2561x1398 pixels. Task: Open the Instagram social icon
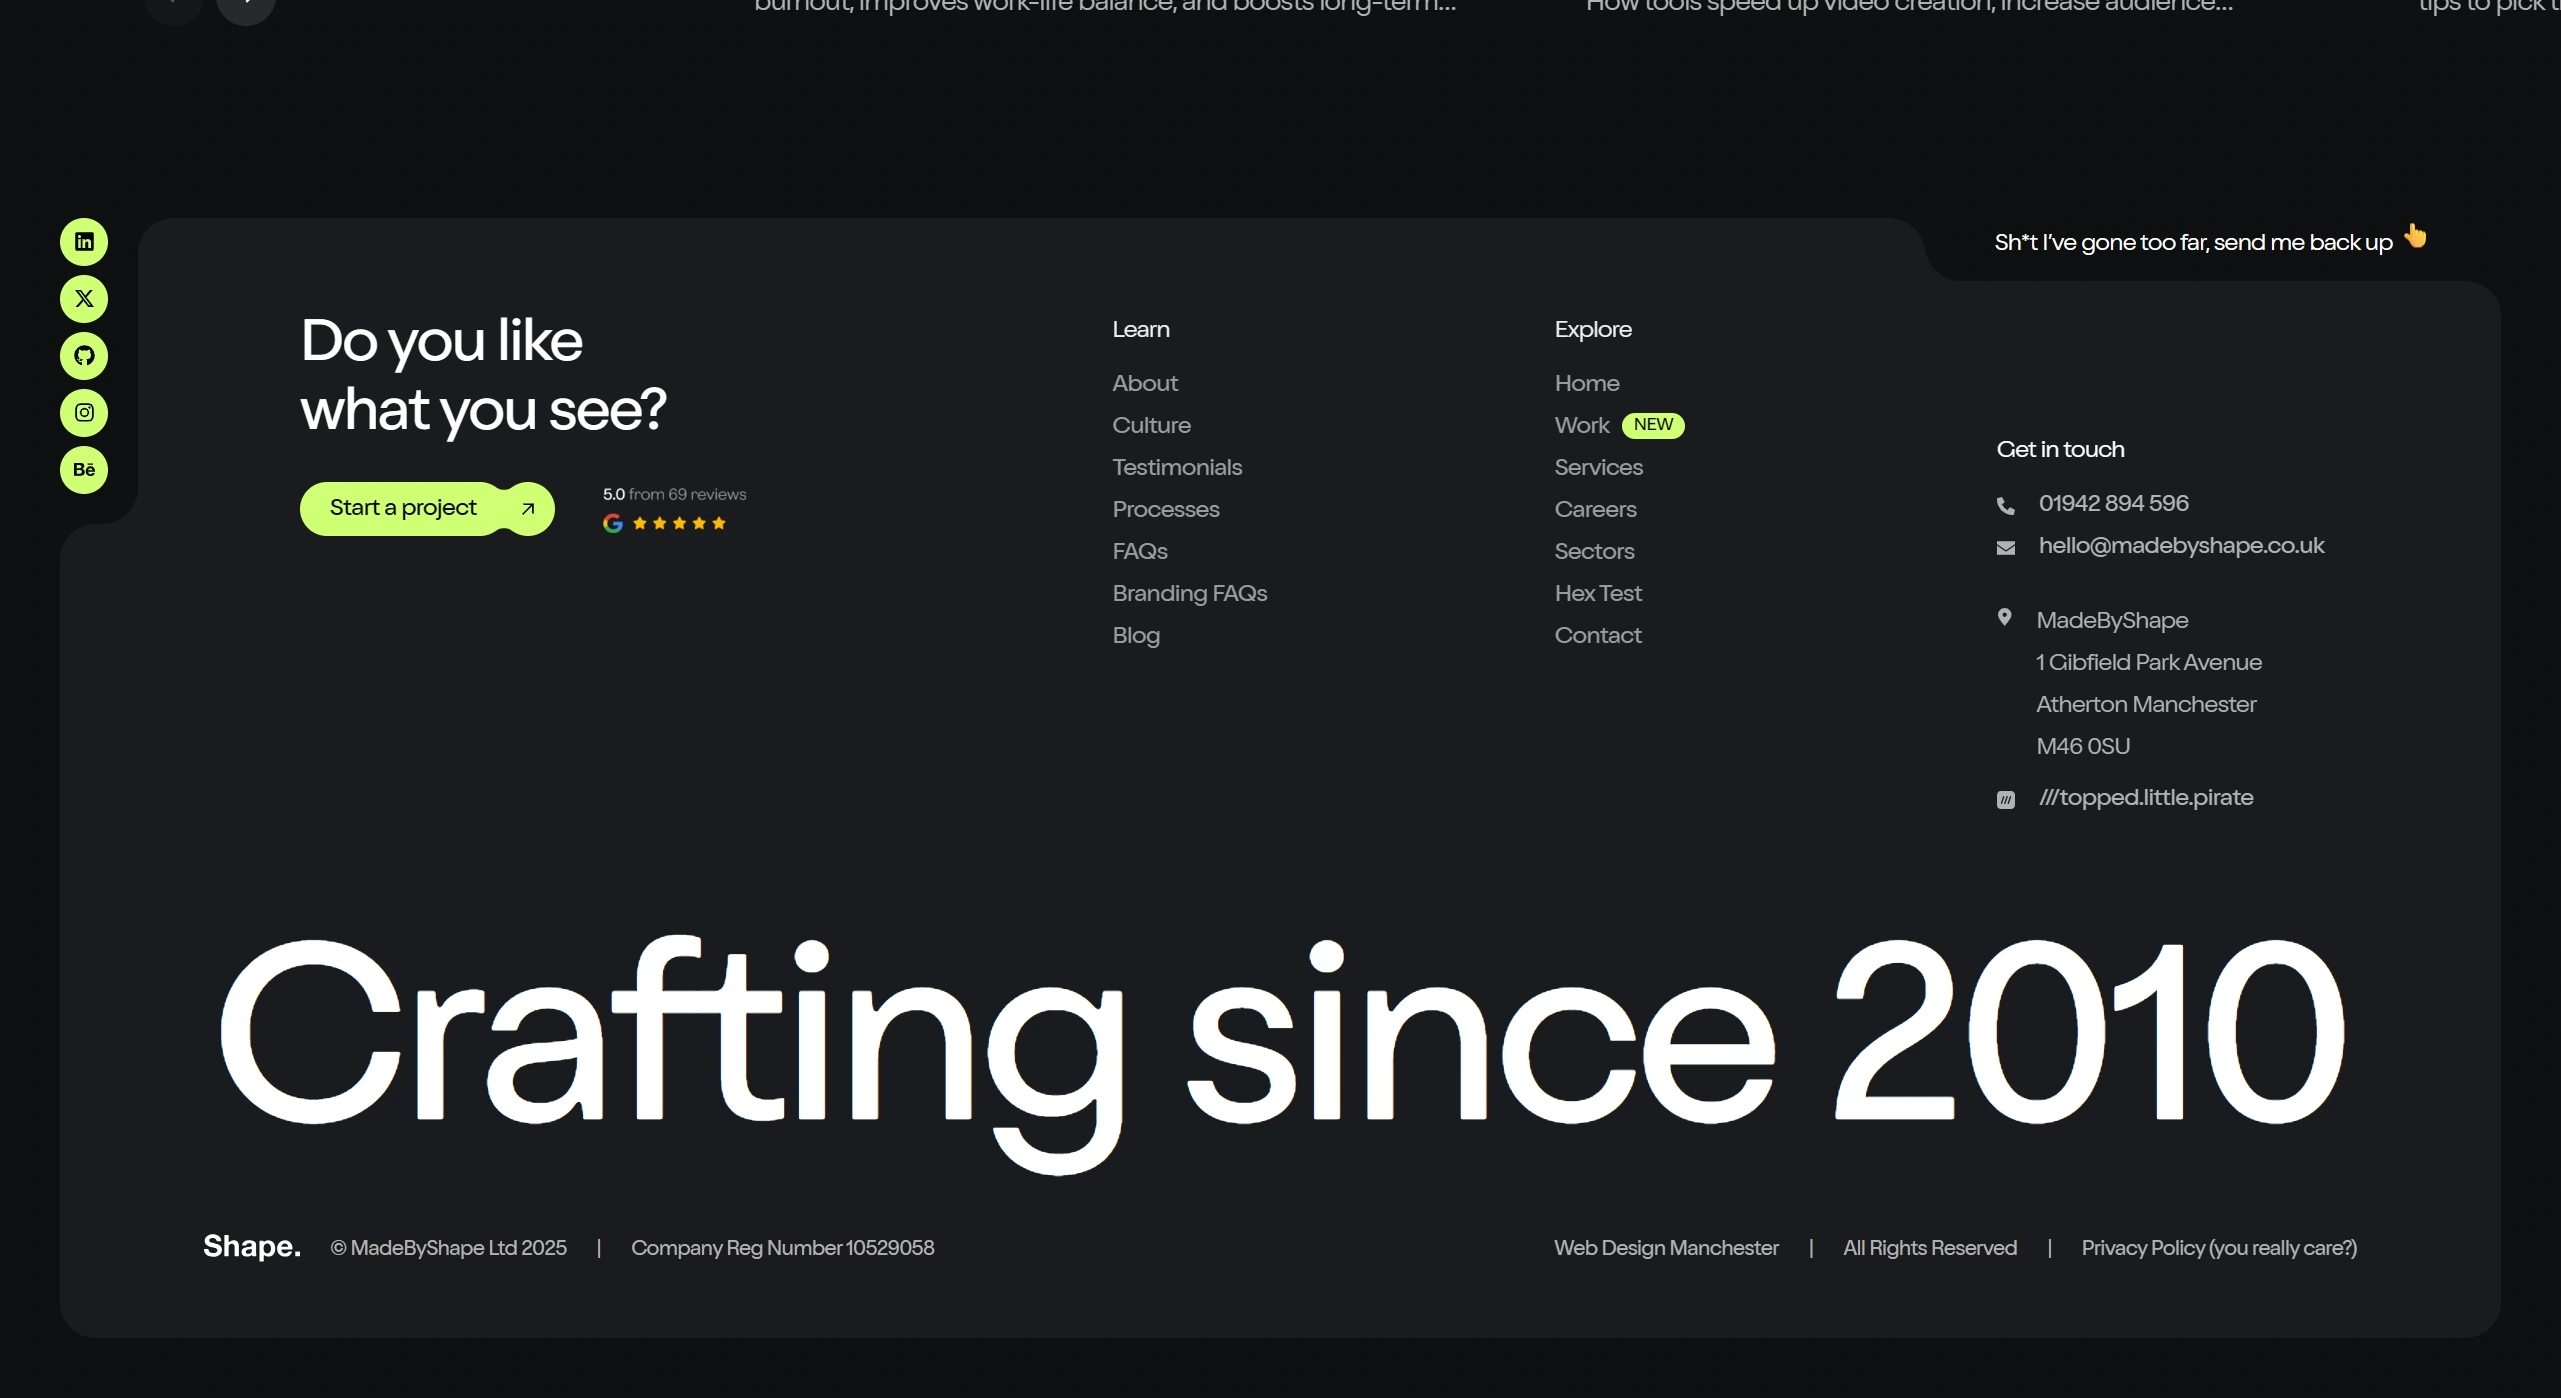click(x=84, y=413)
